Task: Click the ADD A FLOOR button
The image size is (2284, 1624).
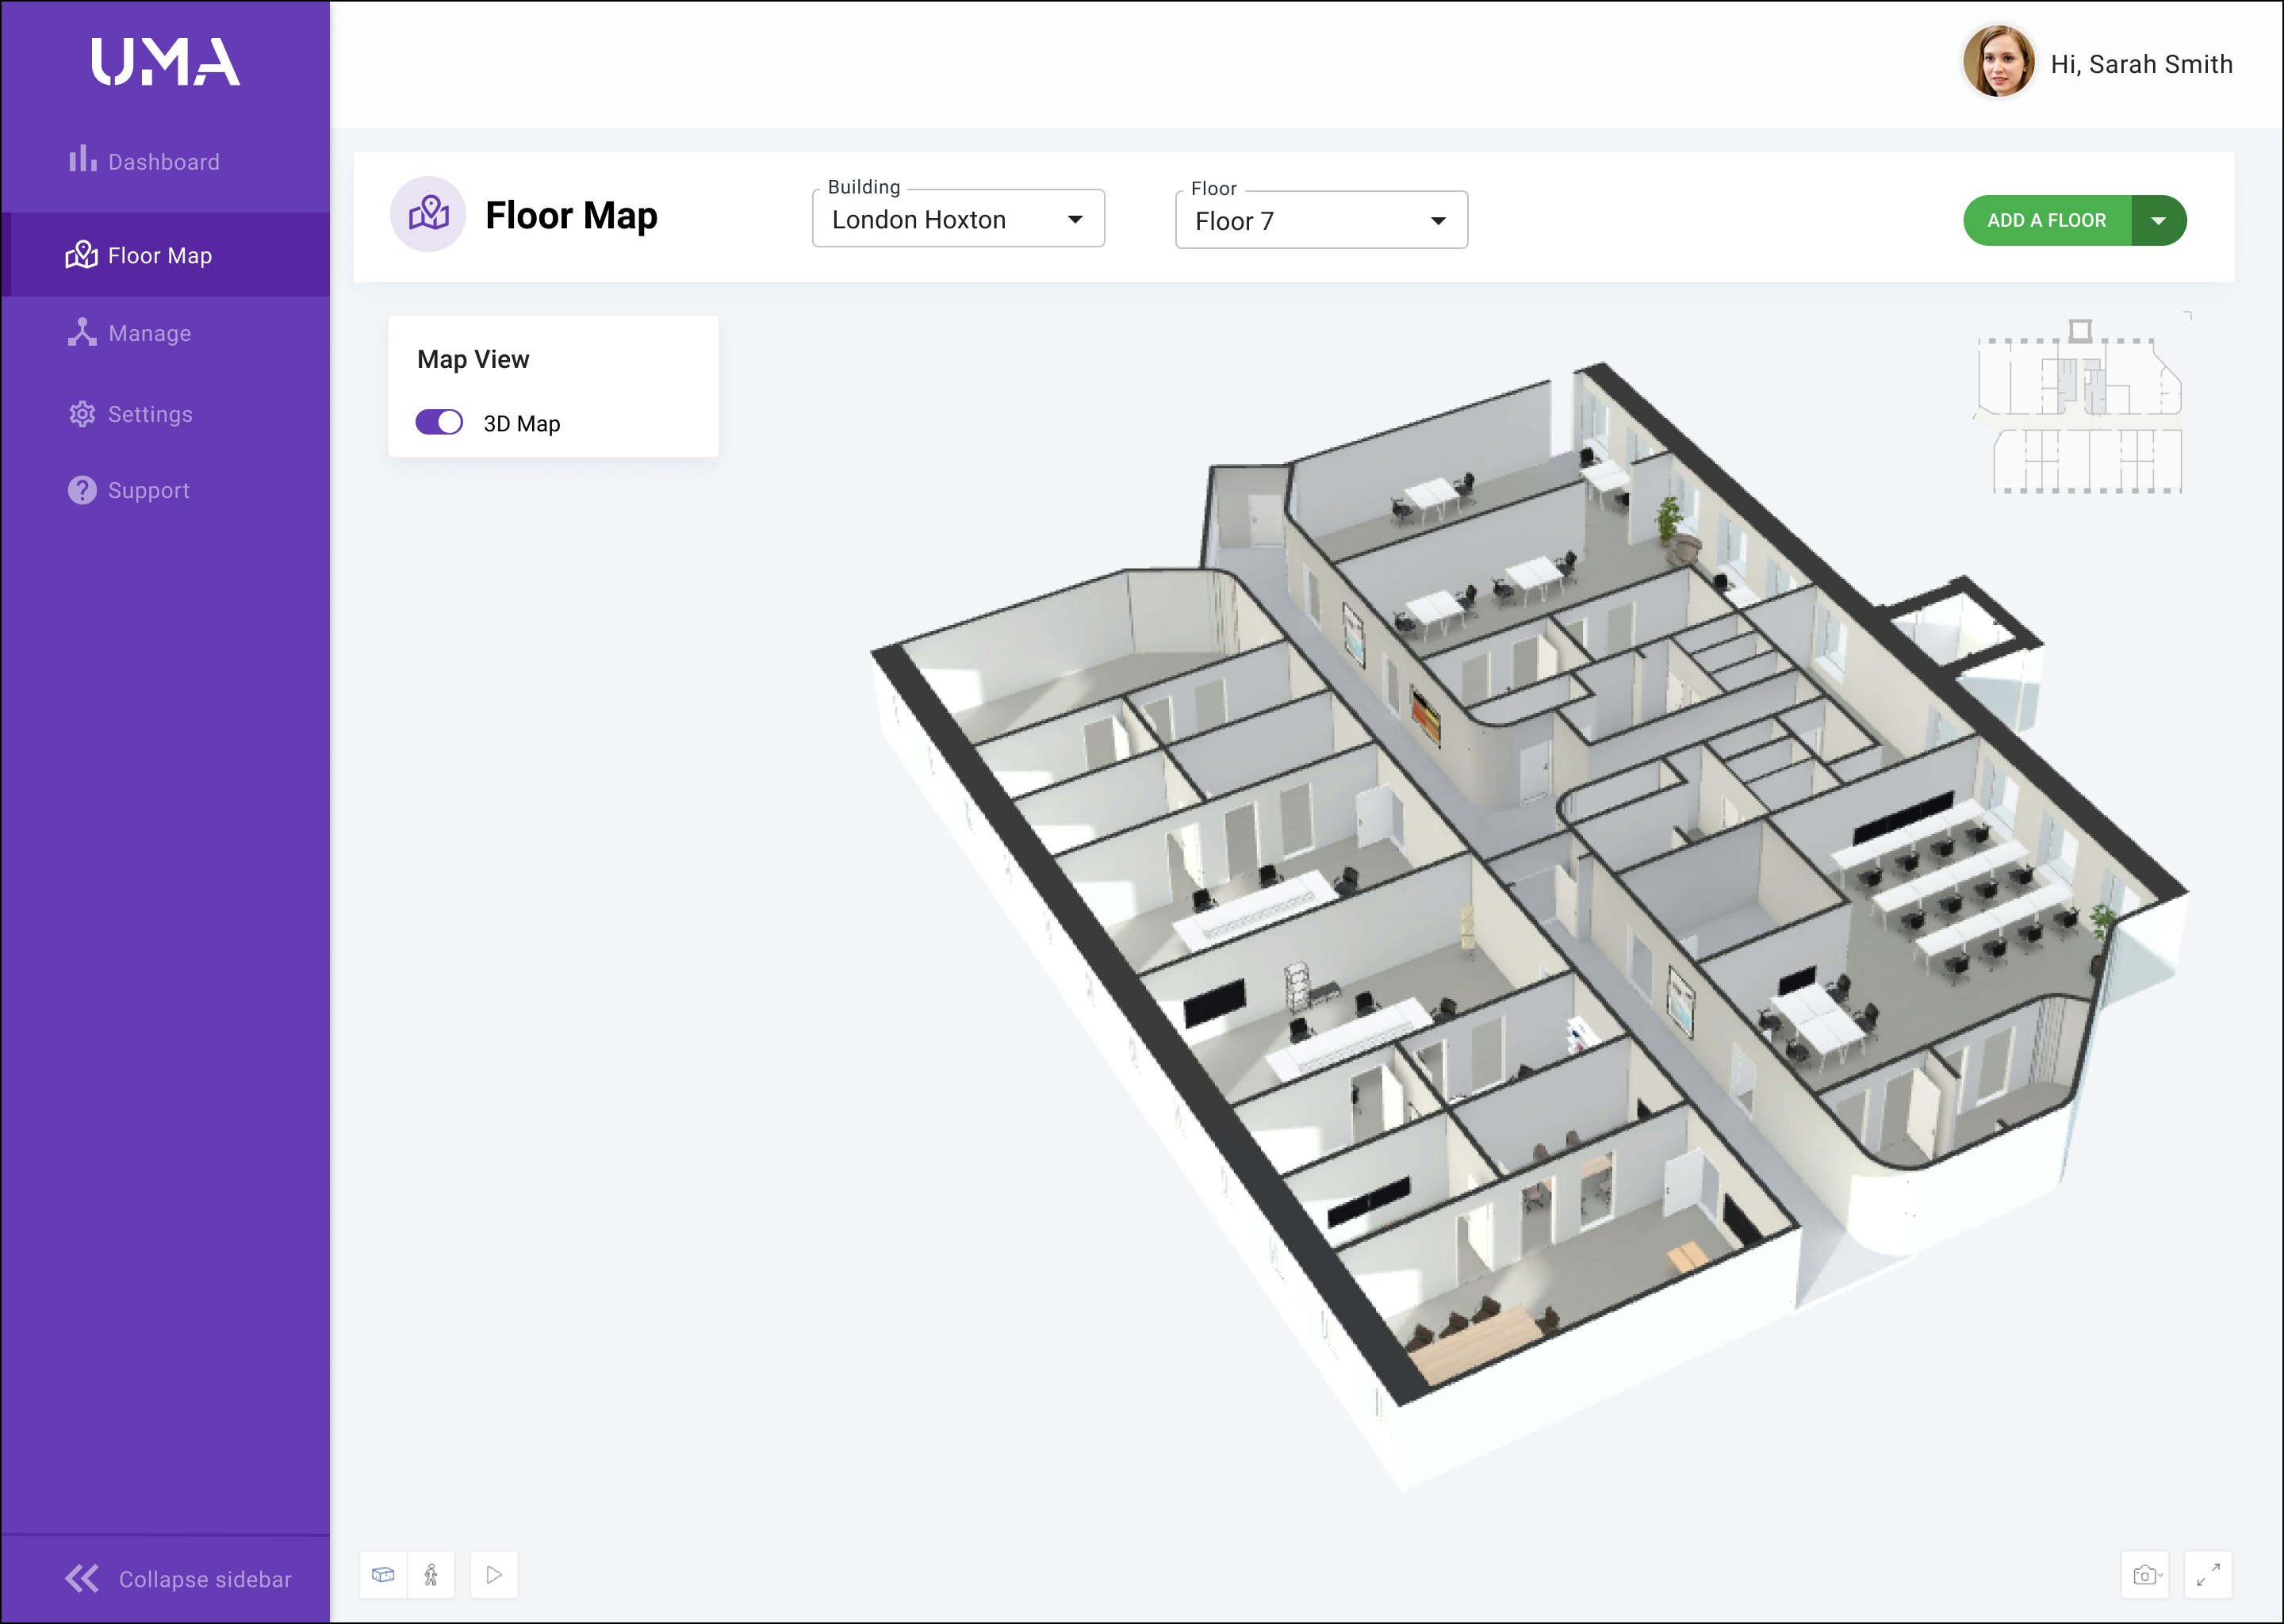Action: pos(2046,220)
